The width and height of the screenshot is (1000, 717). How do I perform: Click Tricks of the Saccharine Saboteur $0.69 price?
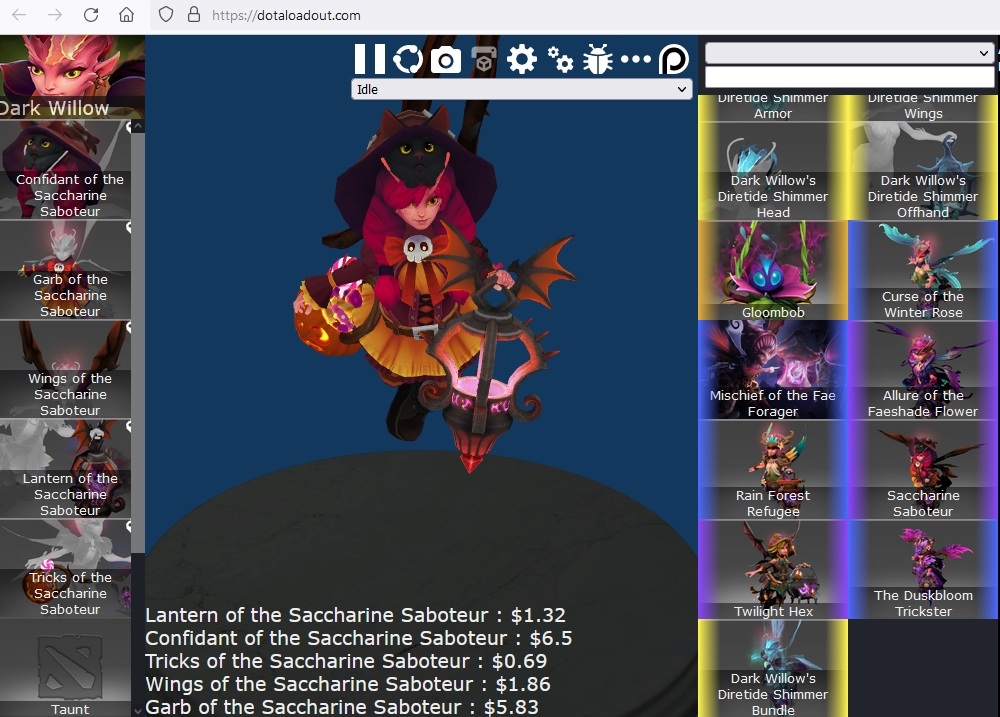[x=346, y=661]
